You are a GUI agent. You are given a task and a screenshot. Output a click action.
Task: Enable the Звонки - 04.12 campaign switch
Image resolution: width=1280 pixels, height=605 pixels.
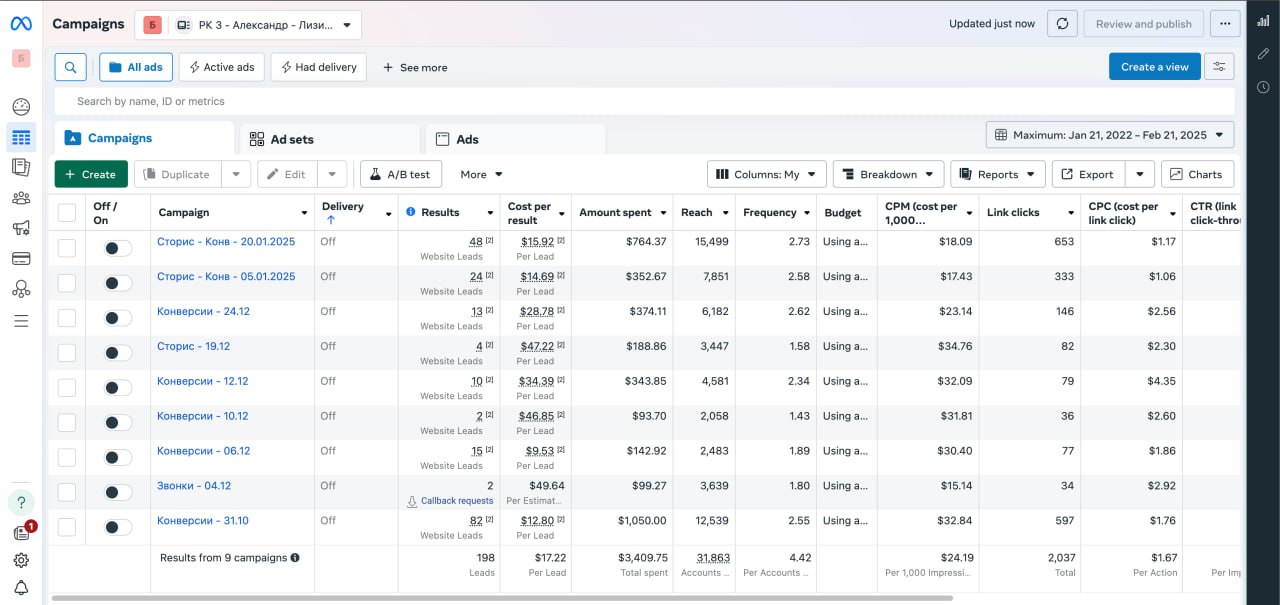pos(117,493)
